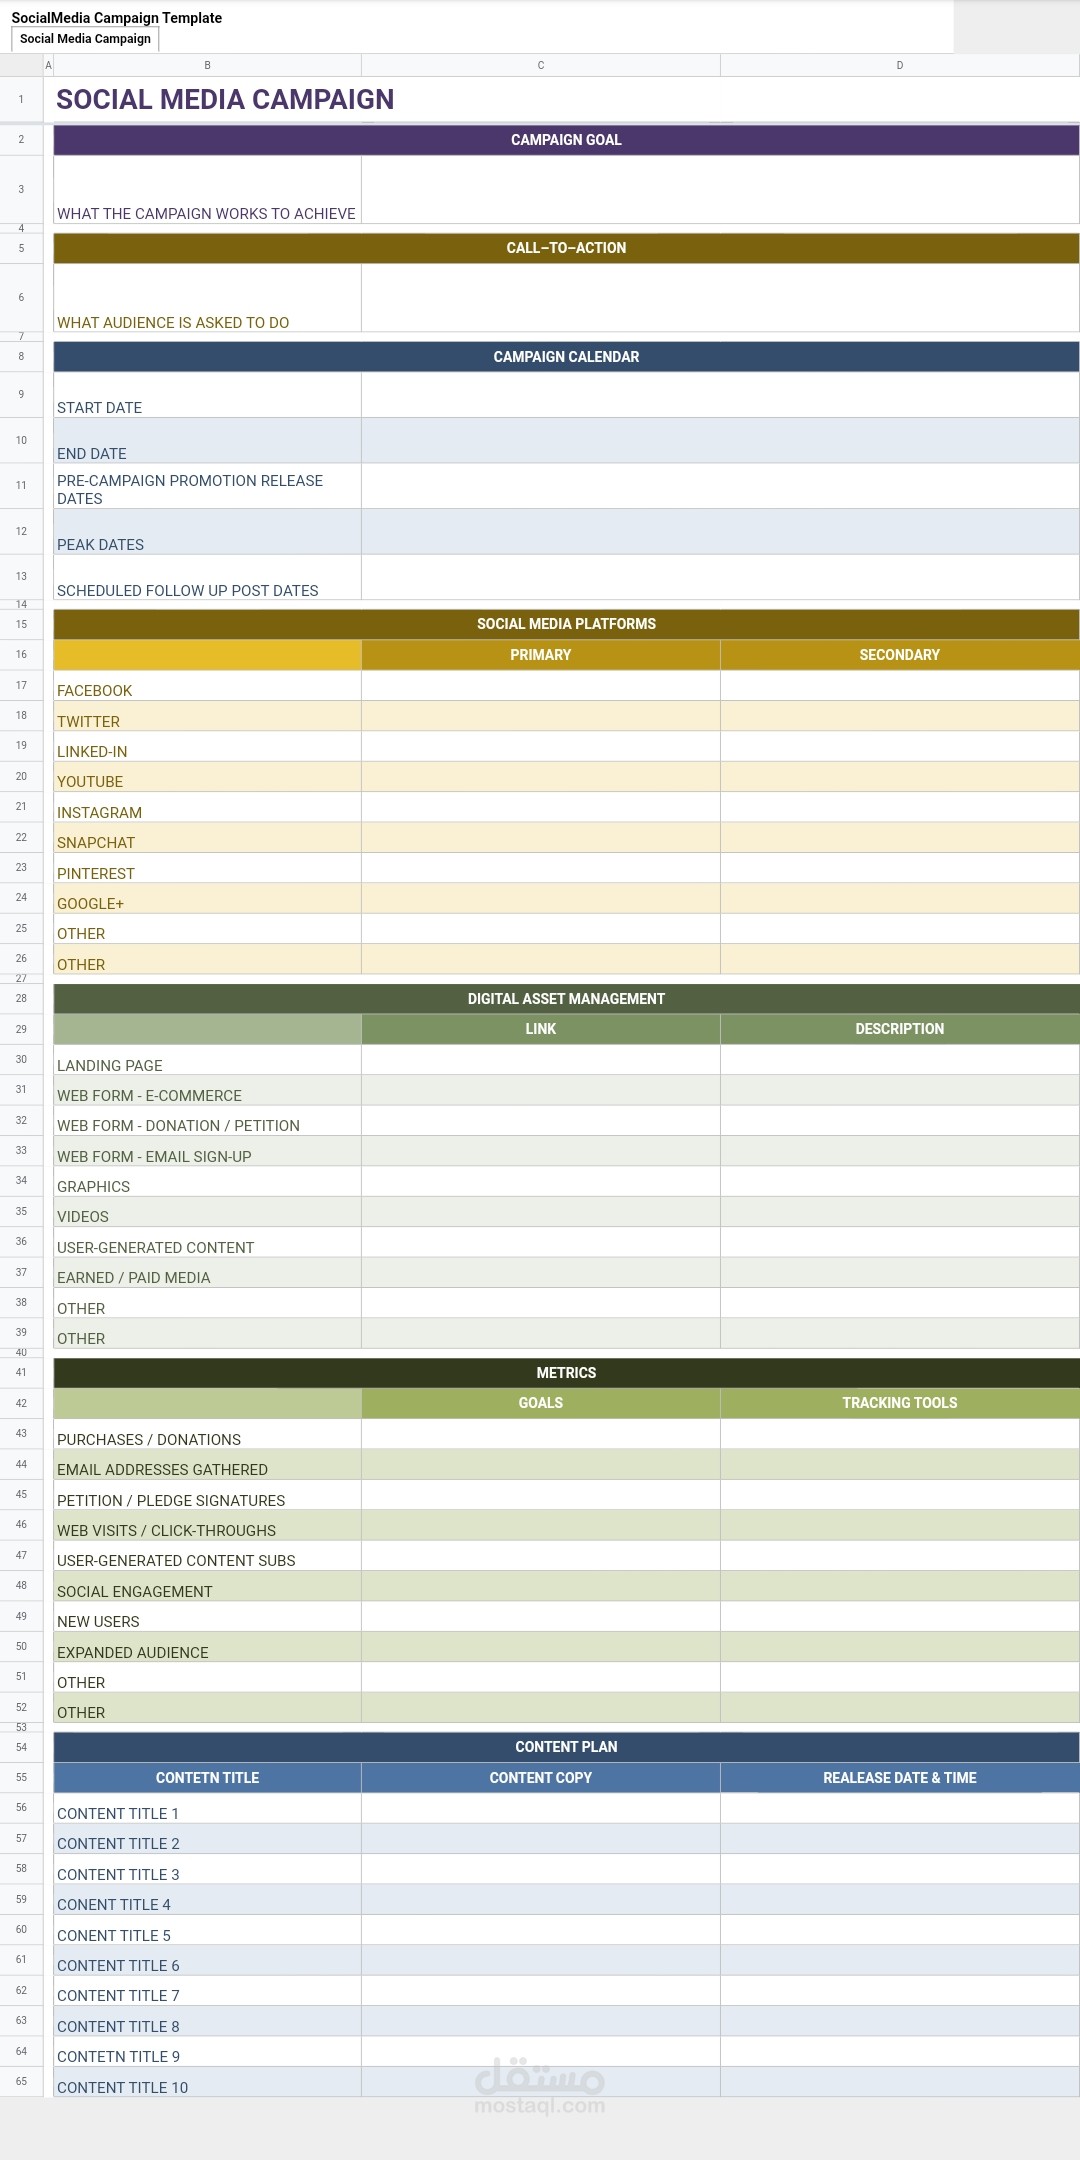Select USER-GENERATED CONTENT SUBS cell
Screen dimensions: 1080x2160
click(207, 1555)
